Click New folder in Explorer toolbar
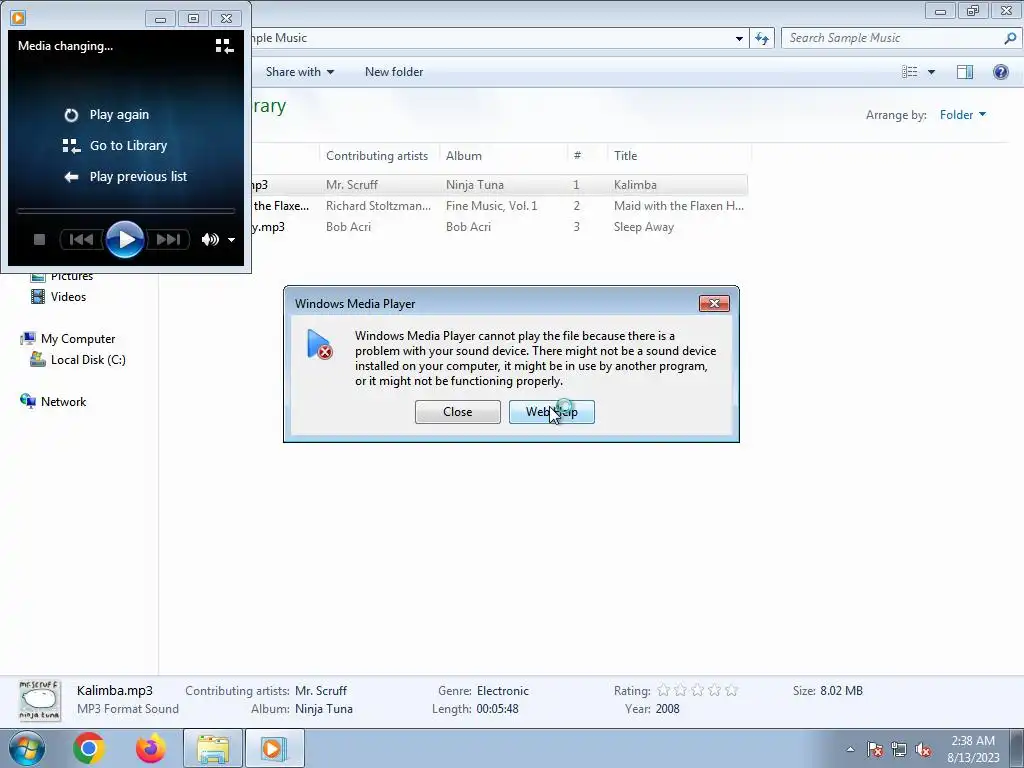Viewport: 1024px width, 768px height. (394, 72)
